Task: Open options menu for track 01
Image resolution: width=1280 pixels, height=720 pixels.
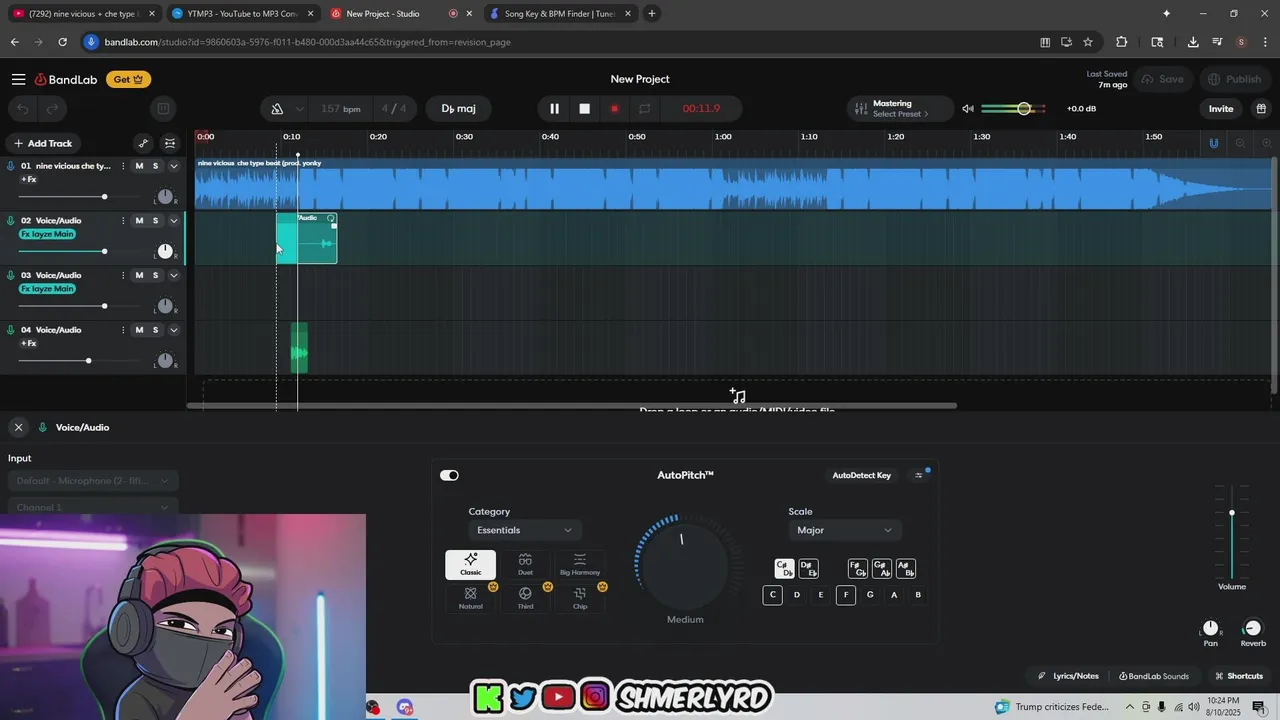Action: coord(123,166)
